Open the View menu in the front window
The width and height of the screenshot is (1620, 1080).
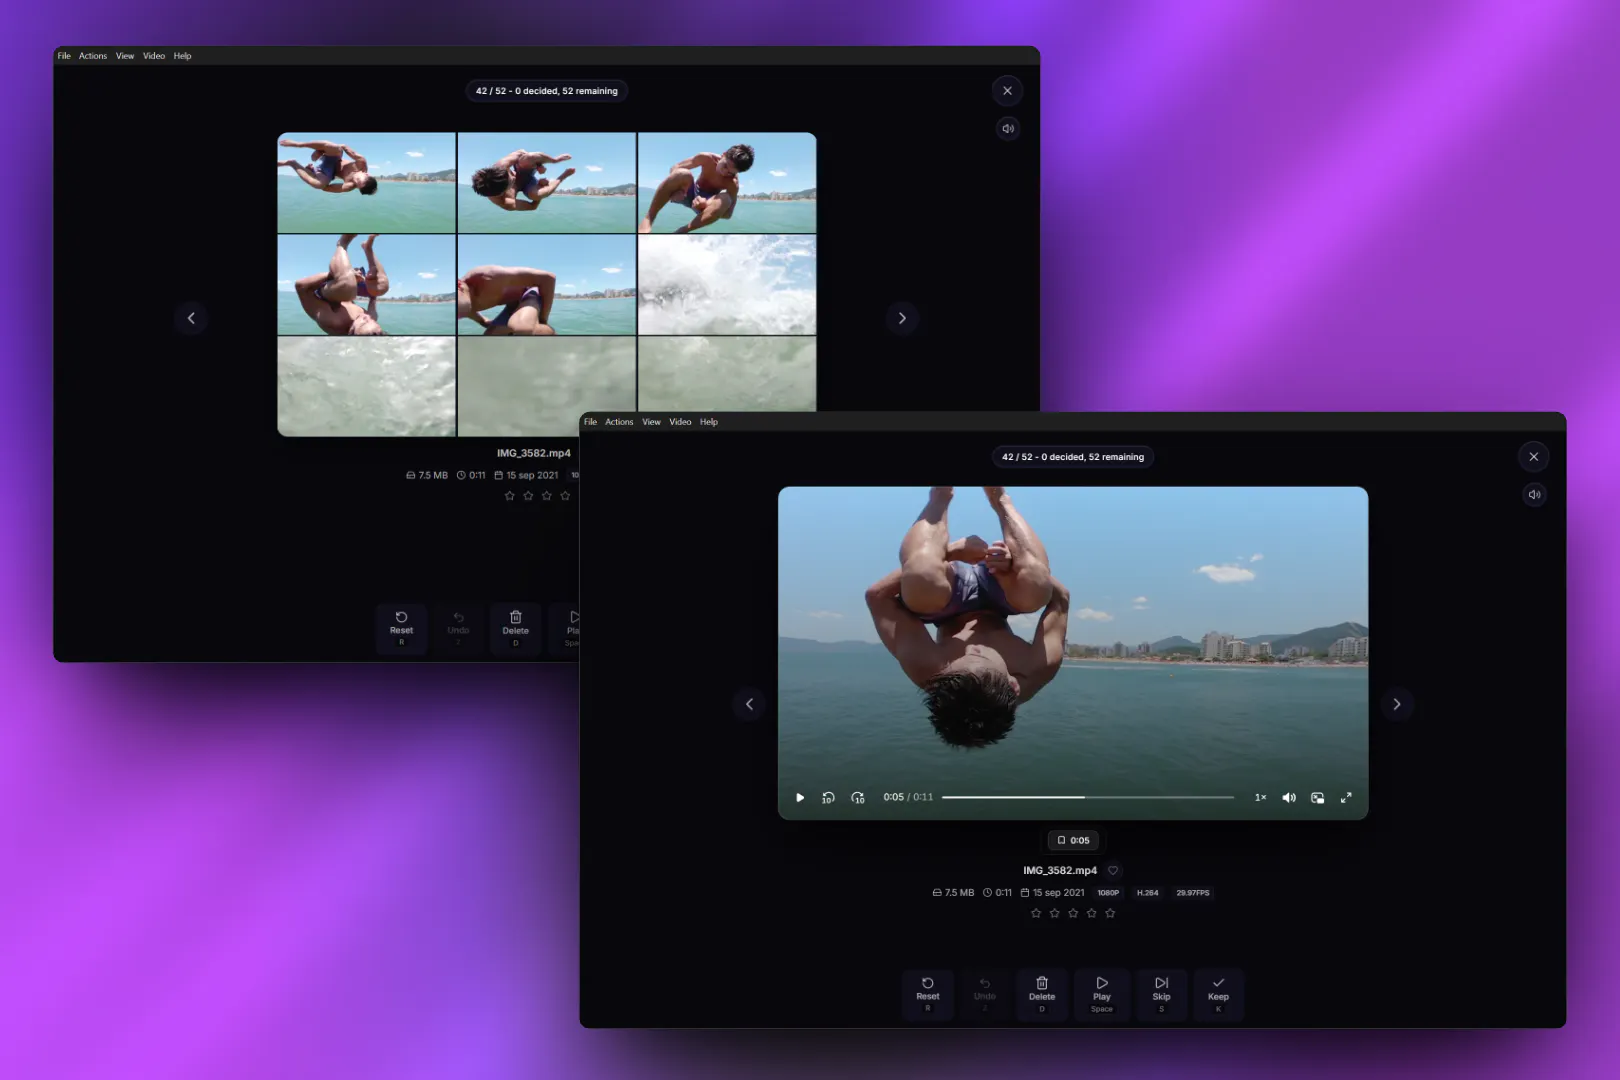[x=651, y=422]
